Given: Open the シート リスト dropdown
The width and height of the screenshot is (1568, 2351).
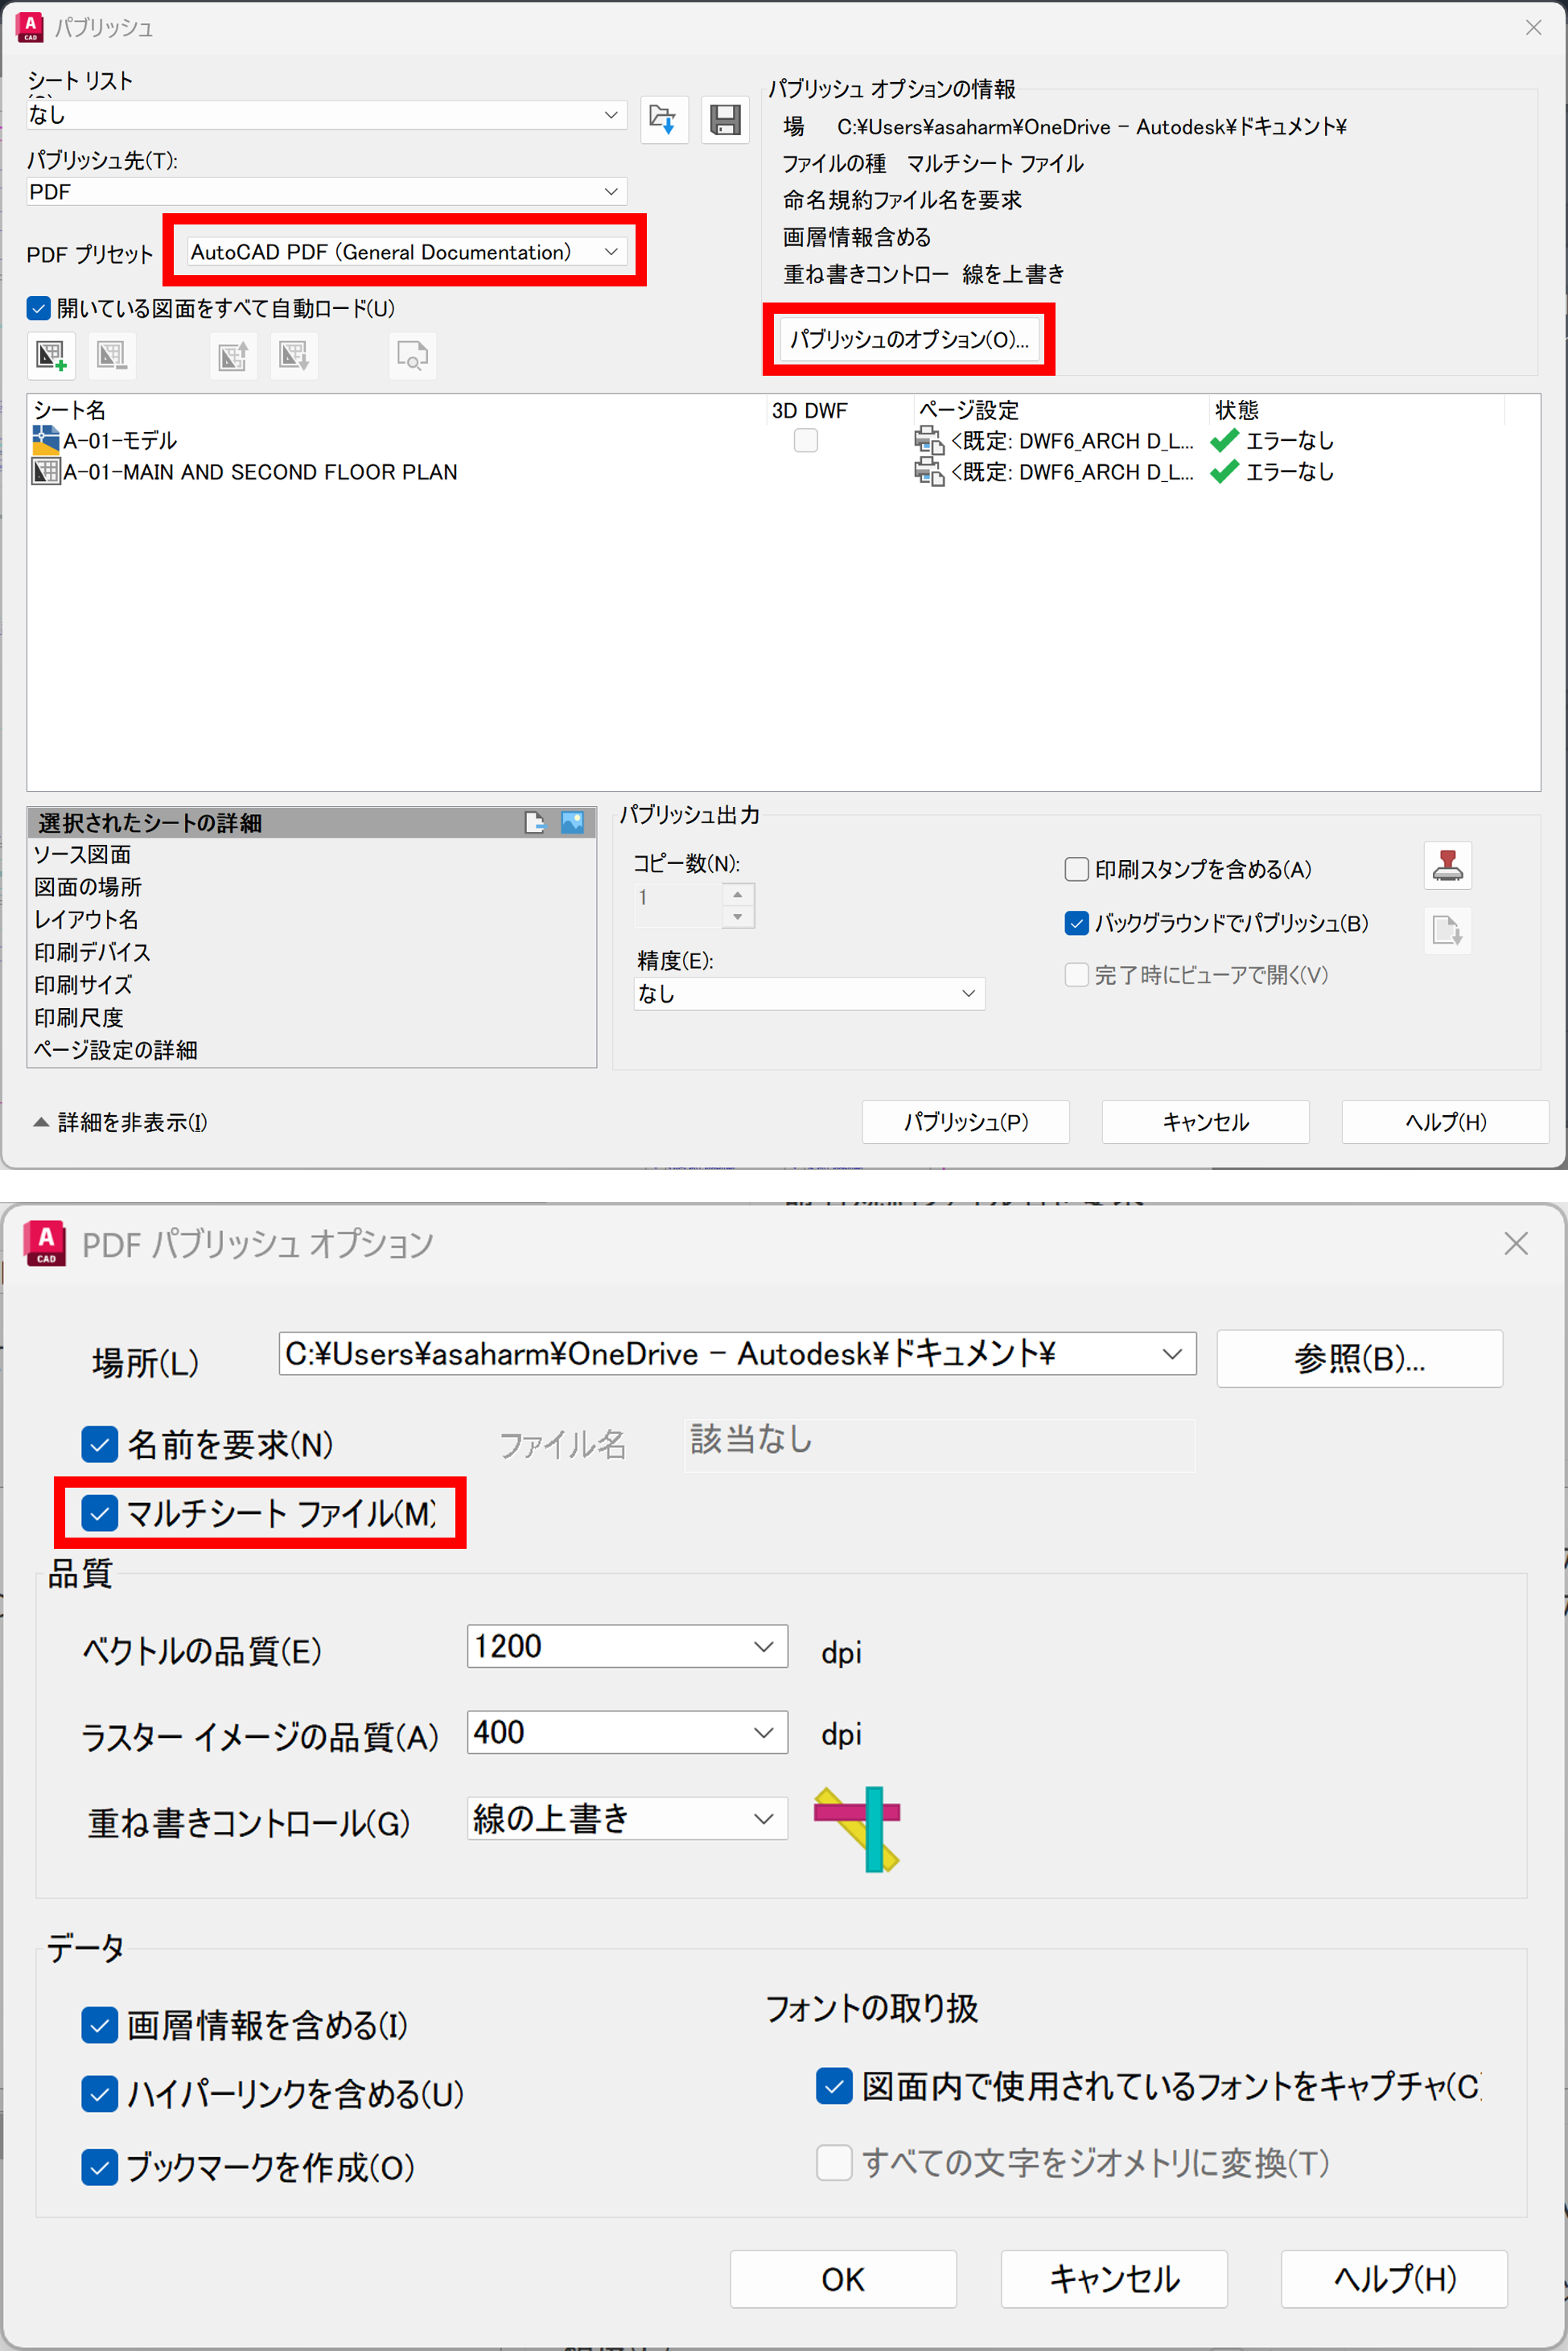Looking at the screenshot, I should click(x=327, y=115).
